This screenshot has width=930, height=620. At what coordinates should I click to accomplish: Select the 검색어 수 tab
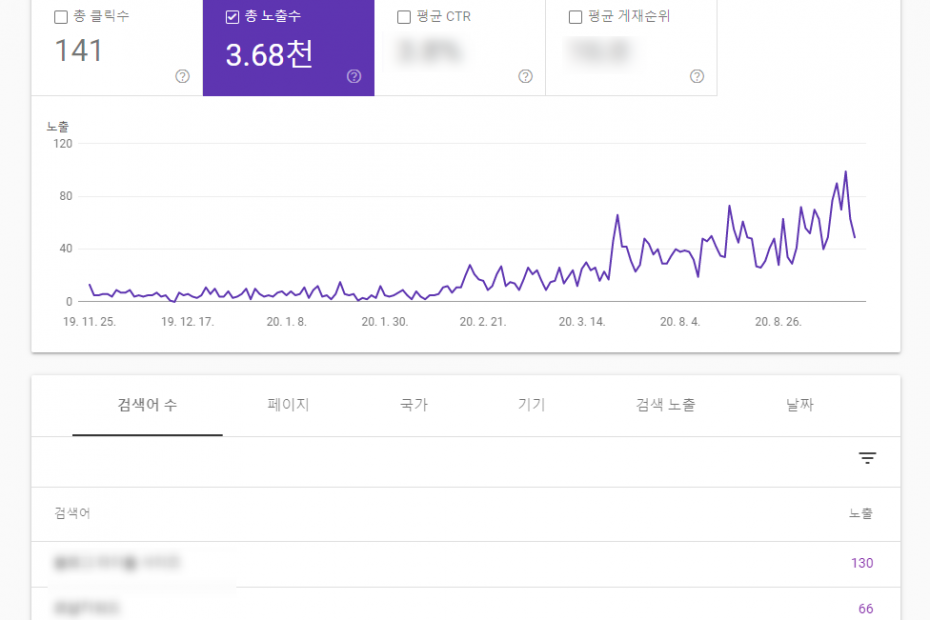click(x=147, y=405)
